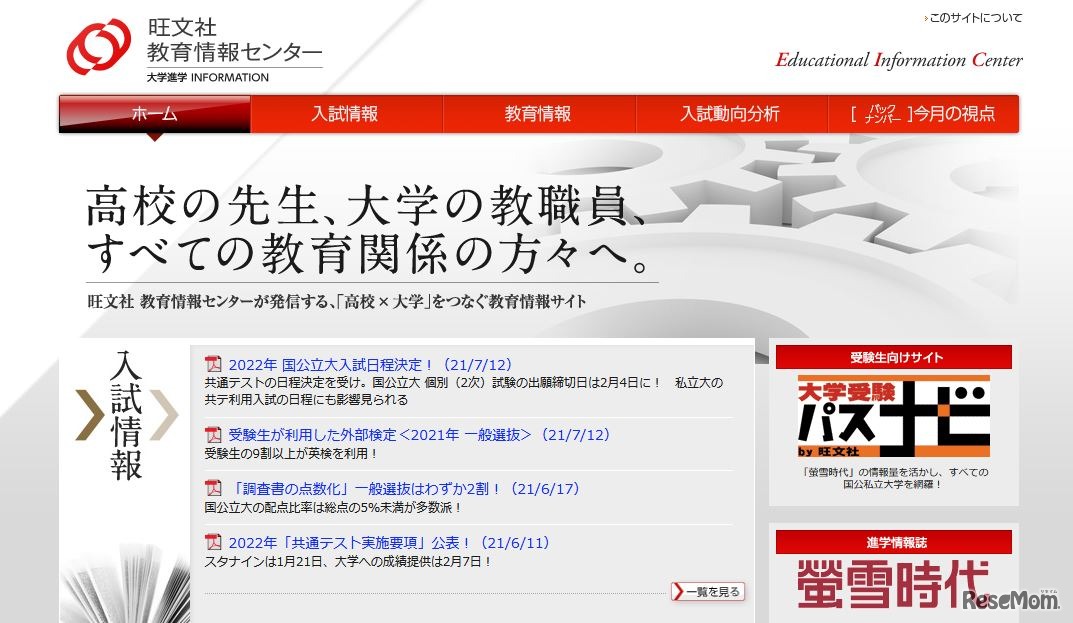The image size is (1073, 623).
Task: Switch to the 入試動向分析 tab
Action: click(732, 114)
